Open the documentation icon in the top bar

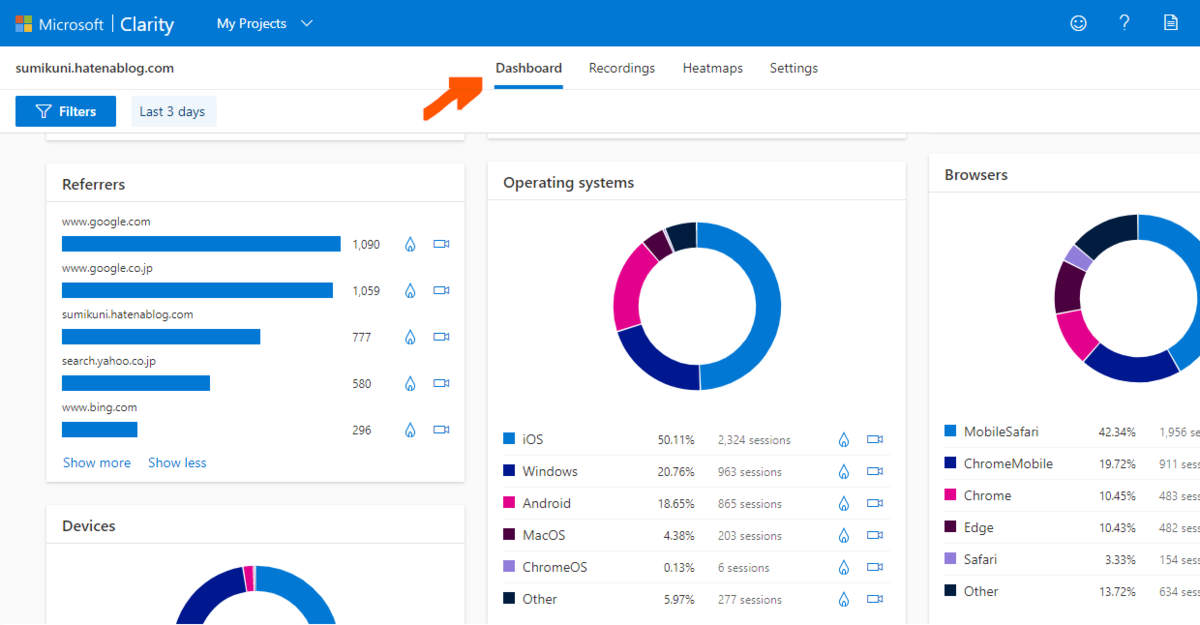1170,23
